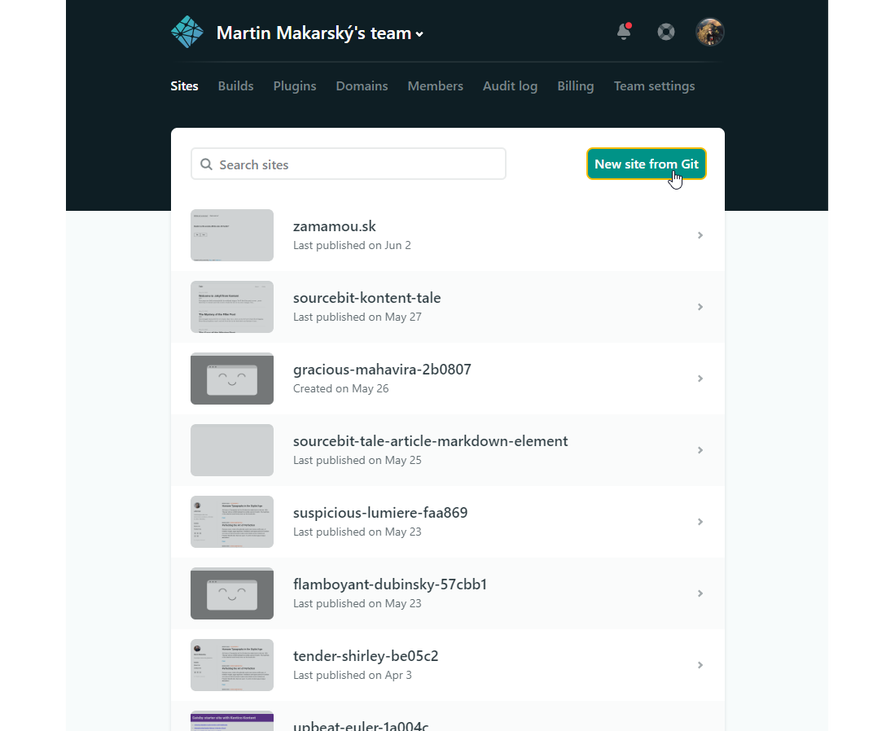Click flamboyant-dubinsky-57cbb1 smiley thumbnail

pyautogui.click(x=232, y=593)
